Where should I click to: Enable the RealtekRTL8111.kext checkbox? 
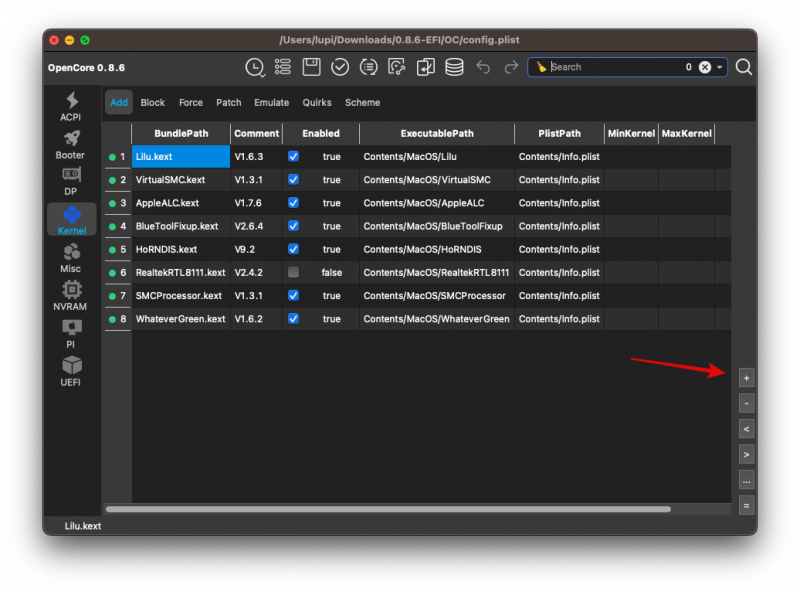pos(293,272)
